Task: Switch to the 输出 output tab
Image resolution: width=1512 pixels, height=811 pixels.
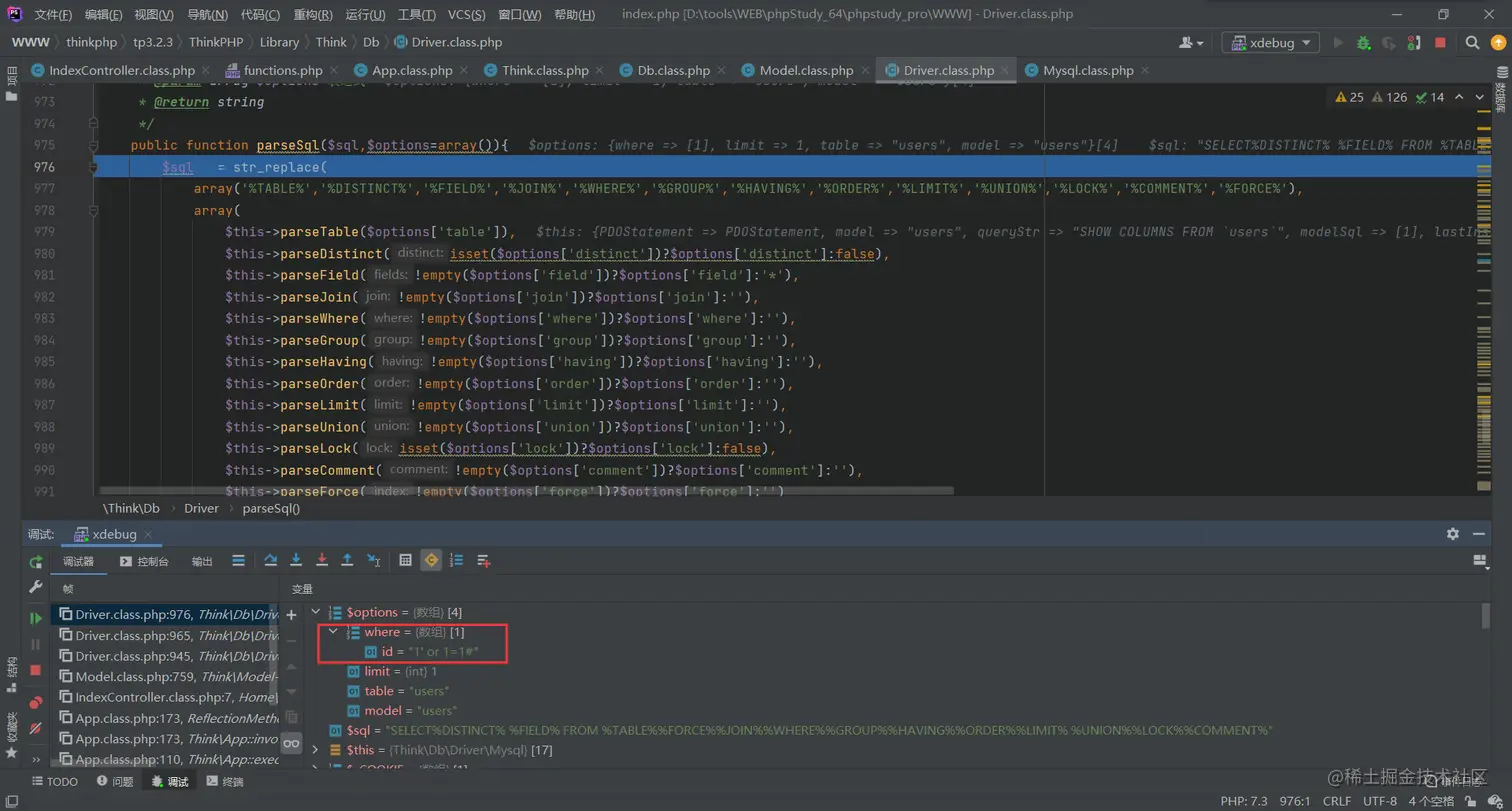Action: 202,562
